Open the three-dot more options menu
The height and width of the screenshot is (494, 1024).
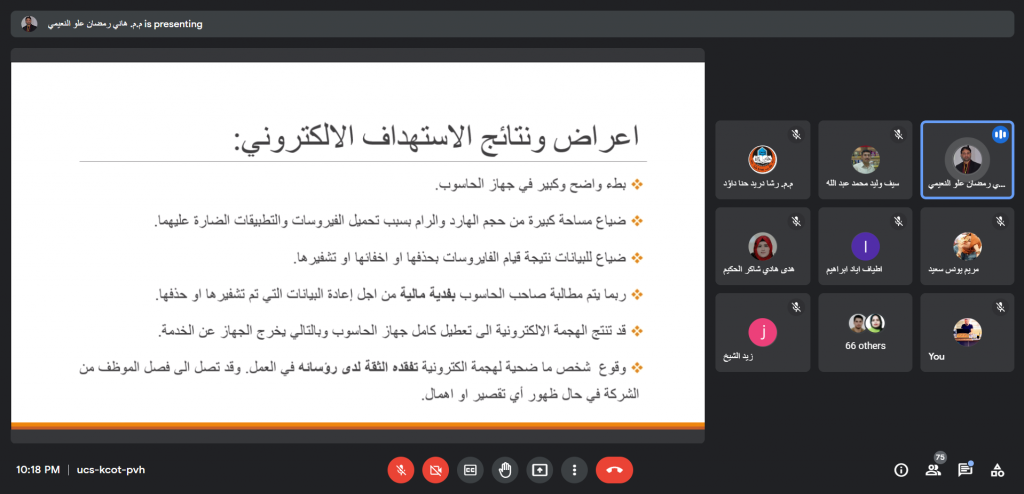[573, 469]
